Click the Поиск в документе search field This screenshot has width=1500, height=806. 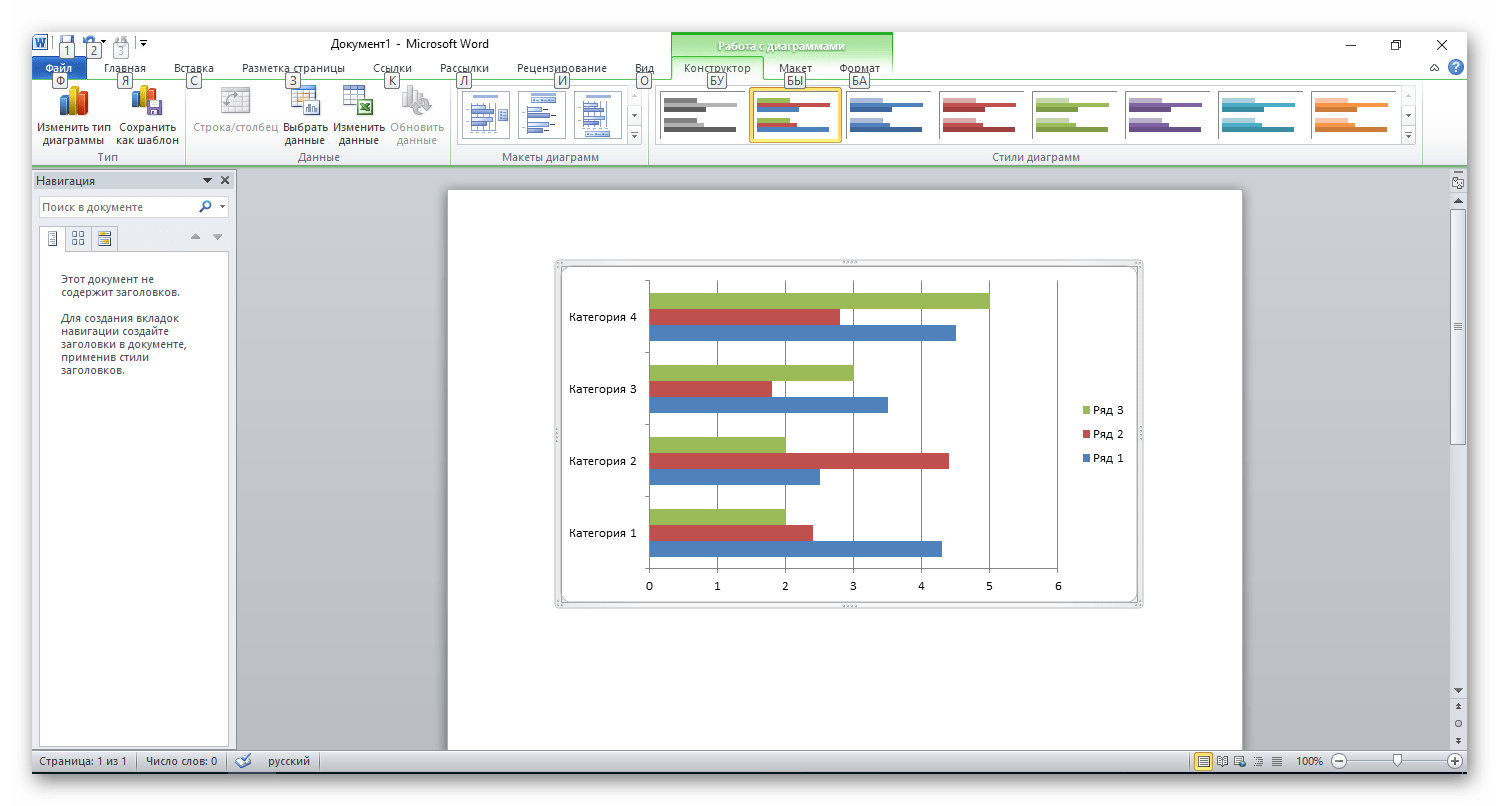pos(115,207)
